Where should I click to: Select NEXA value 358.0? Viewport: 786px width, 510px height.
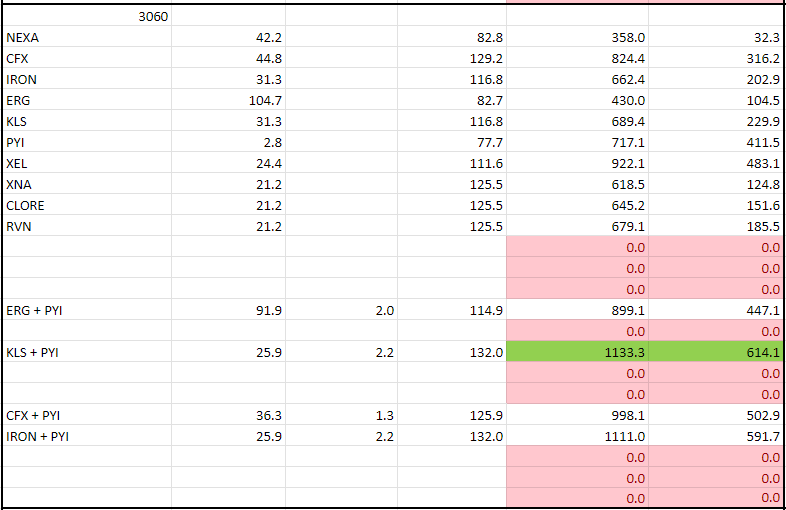click(x=577, y=37)
